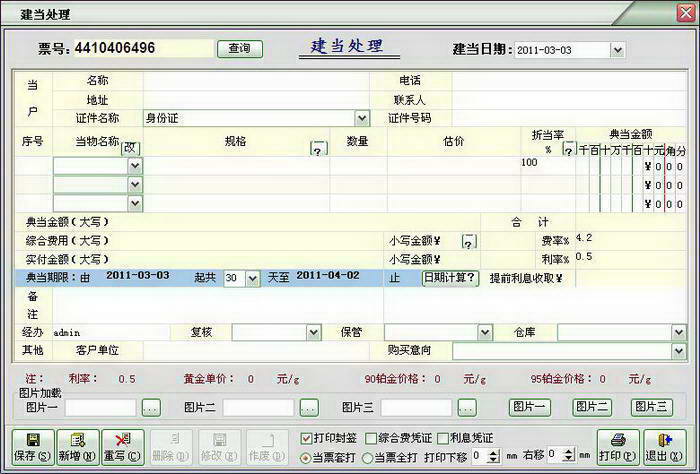Click the 备注 remarks text area
700x474 pixels.
click(218, 305)
